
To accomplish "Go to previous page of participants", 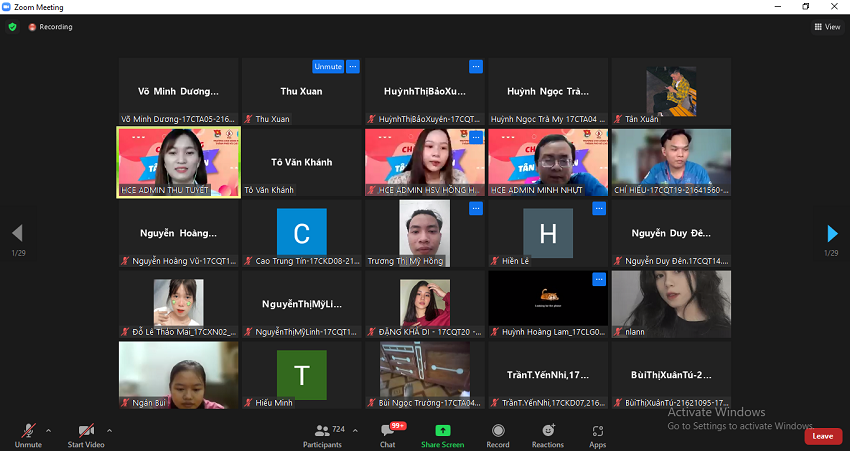I will (17, 234).
